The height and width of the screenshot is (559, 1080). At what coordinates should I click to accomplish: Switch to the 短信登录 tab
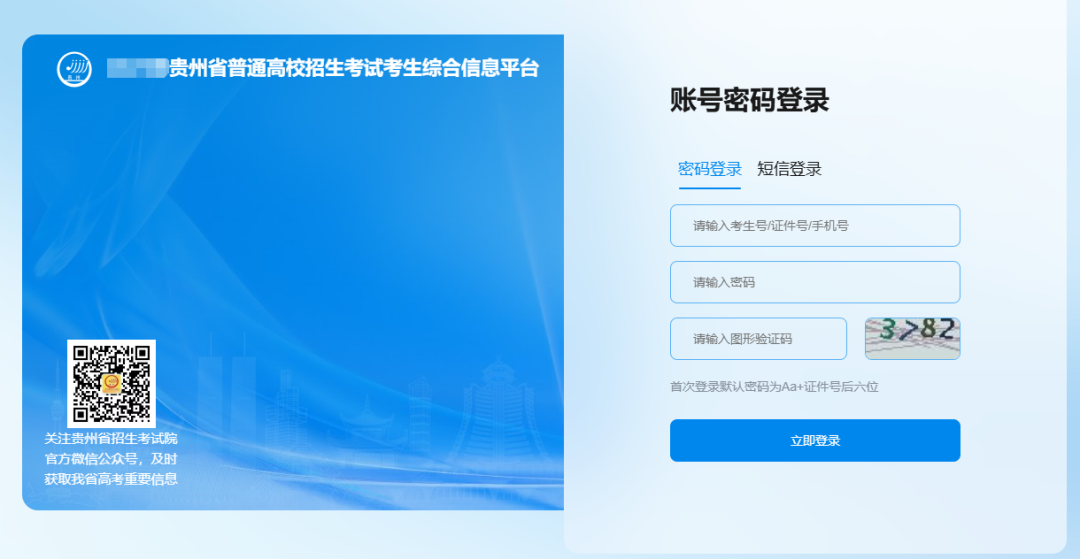(789, 169)
